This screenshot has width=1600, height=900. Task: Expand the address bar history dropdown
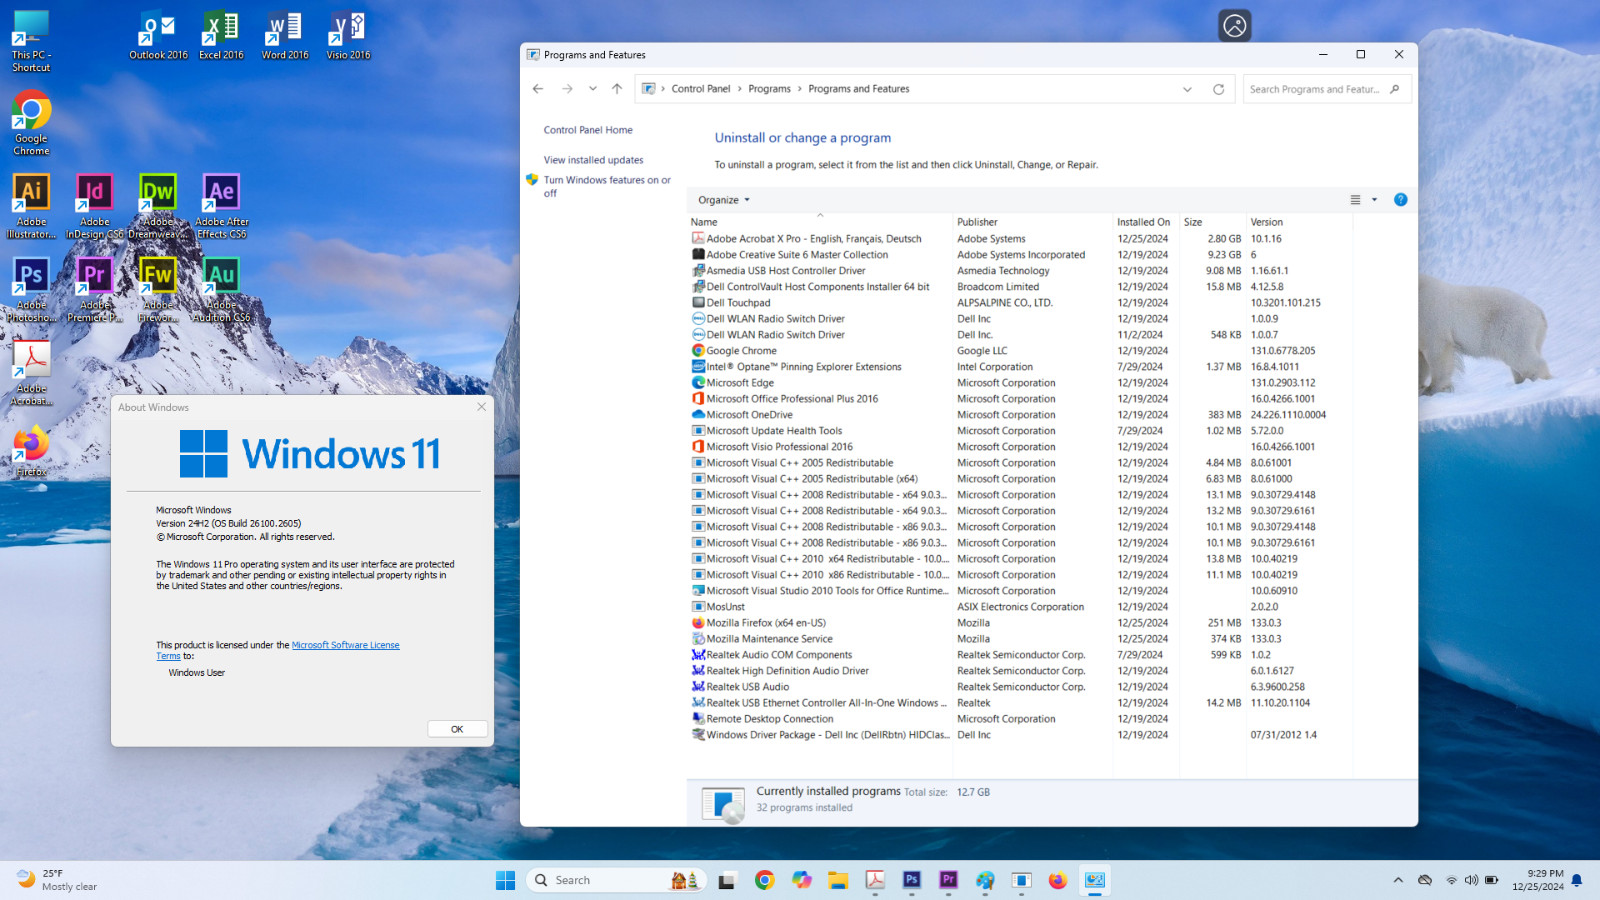[x=1187, y=89]
